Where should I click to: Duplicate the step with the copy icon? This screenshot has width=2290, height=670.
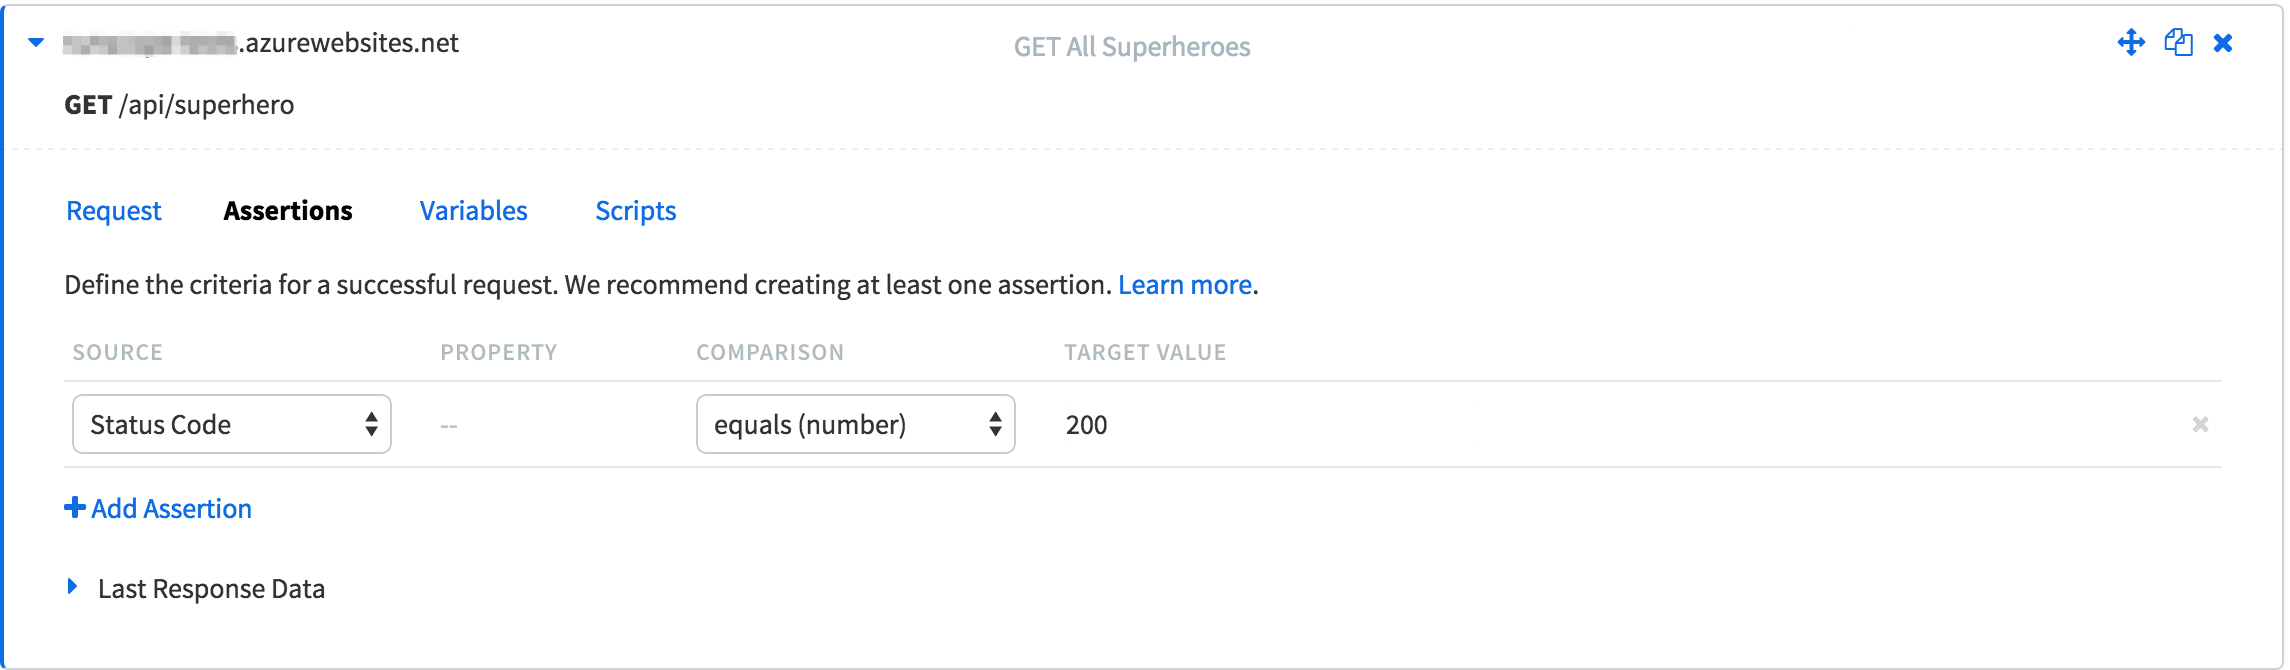click(2178, 43)
